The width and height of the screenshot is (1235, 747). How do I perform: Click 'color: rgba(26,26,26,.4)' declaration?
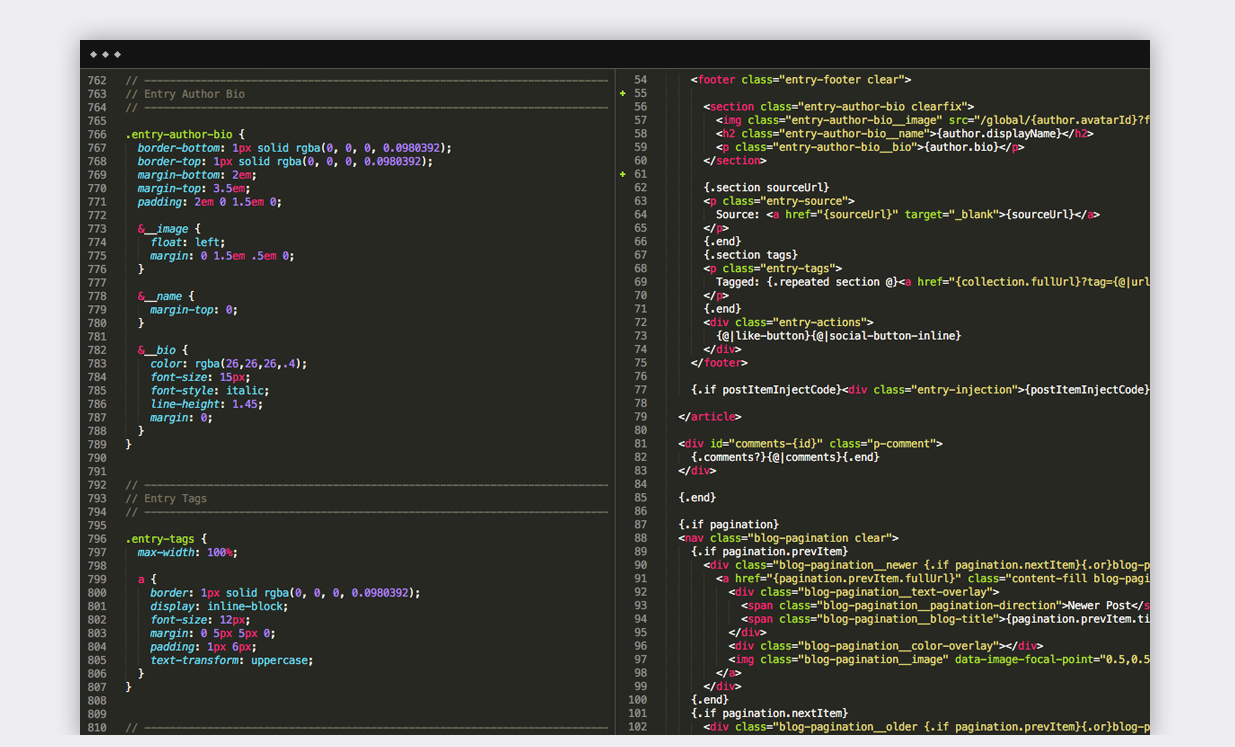click(x=229, y=364)
